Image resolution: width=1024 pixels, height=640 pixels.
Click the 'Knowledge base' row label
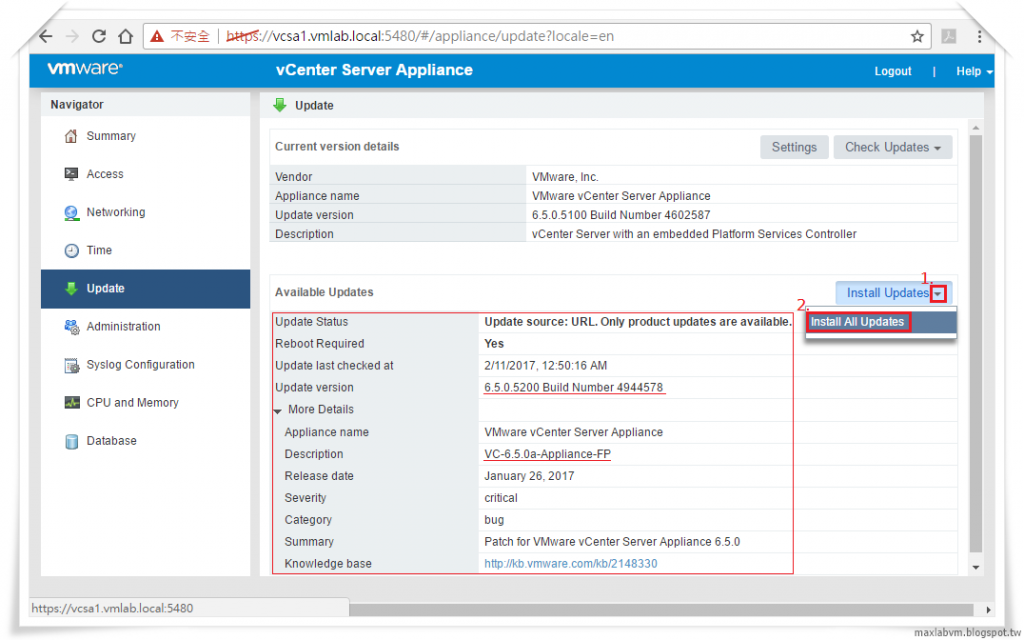pos(328,564)
